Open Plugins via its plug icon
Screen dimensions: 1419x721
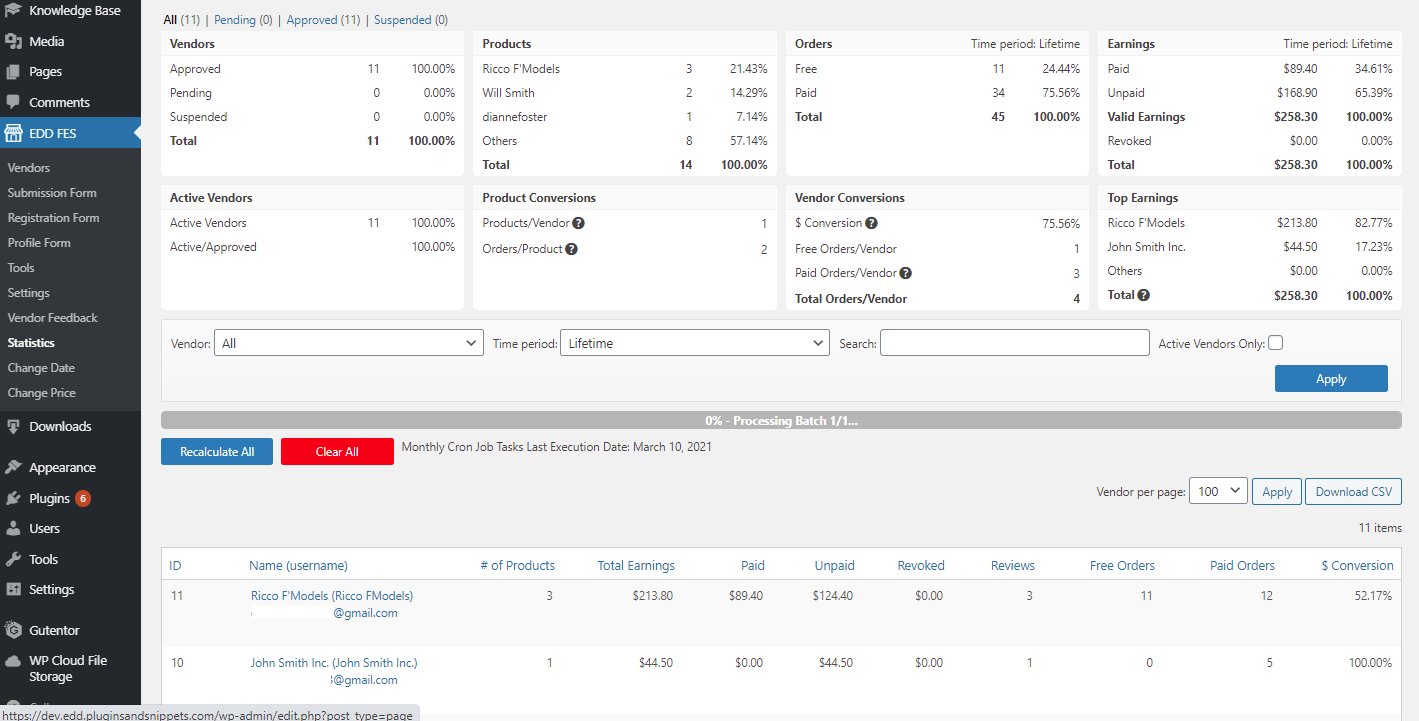[x=13, y=498]
